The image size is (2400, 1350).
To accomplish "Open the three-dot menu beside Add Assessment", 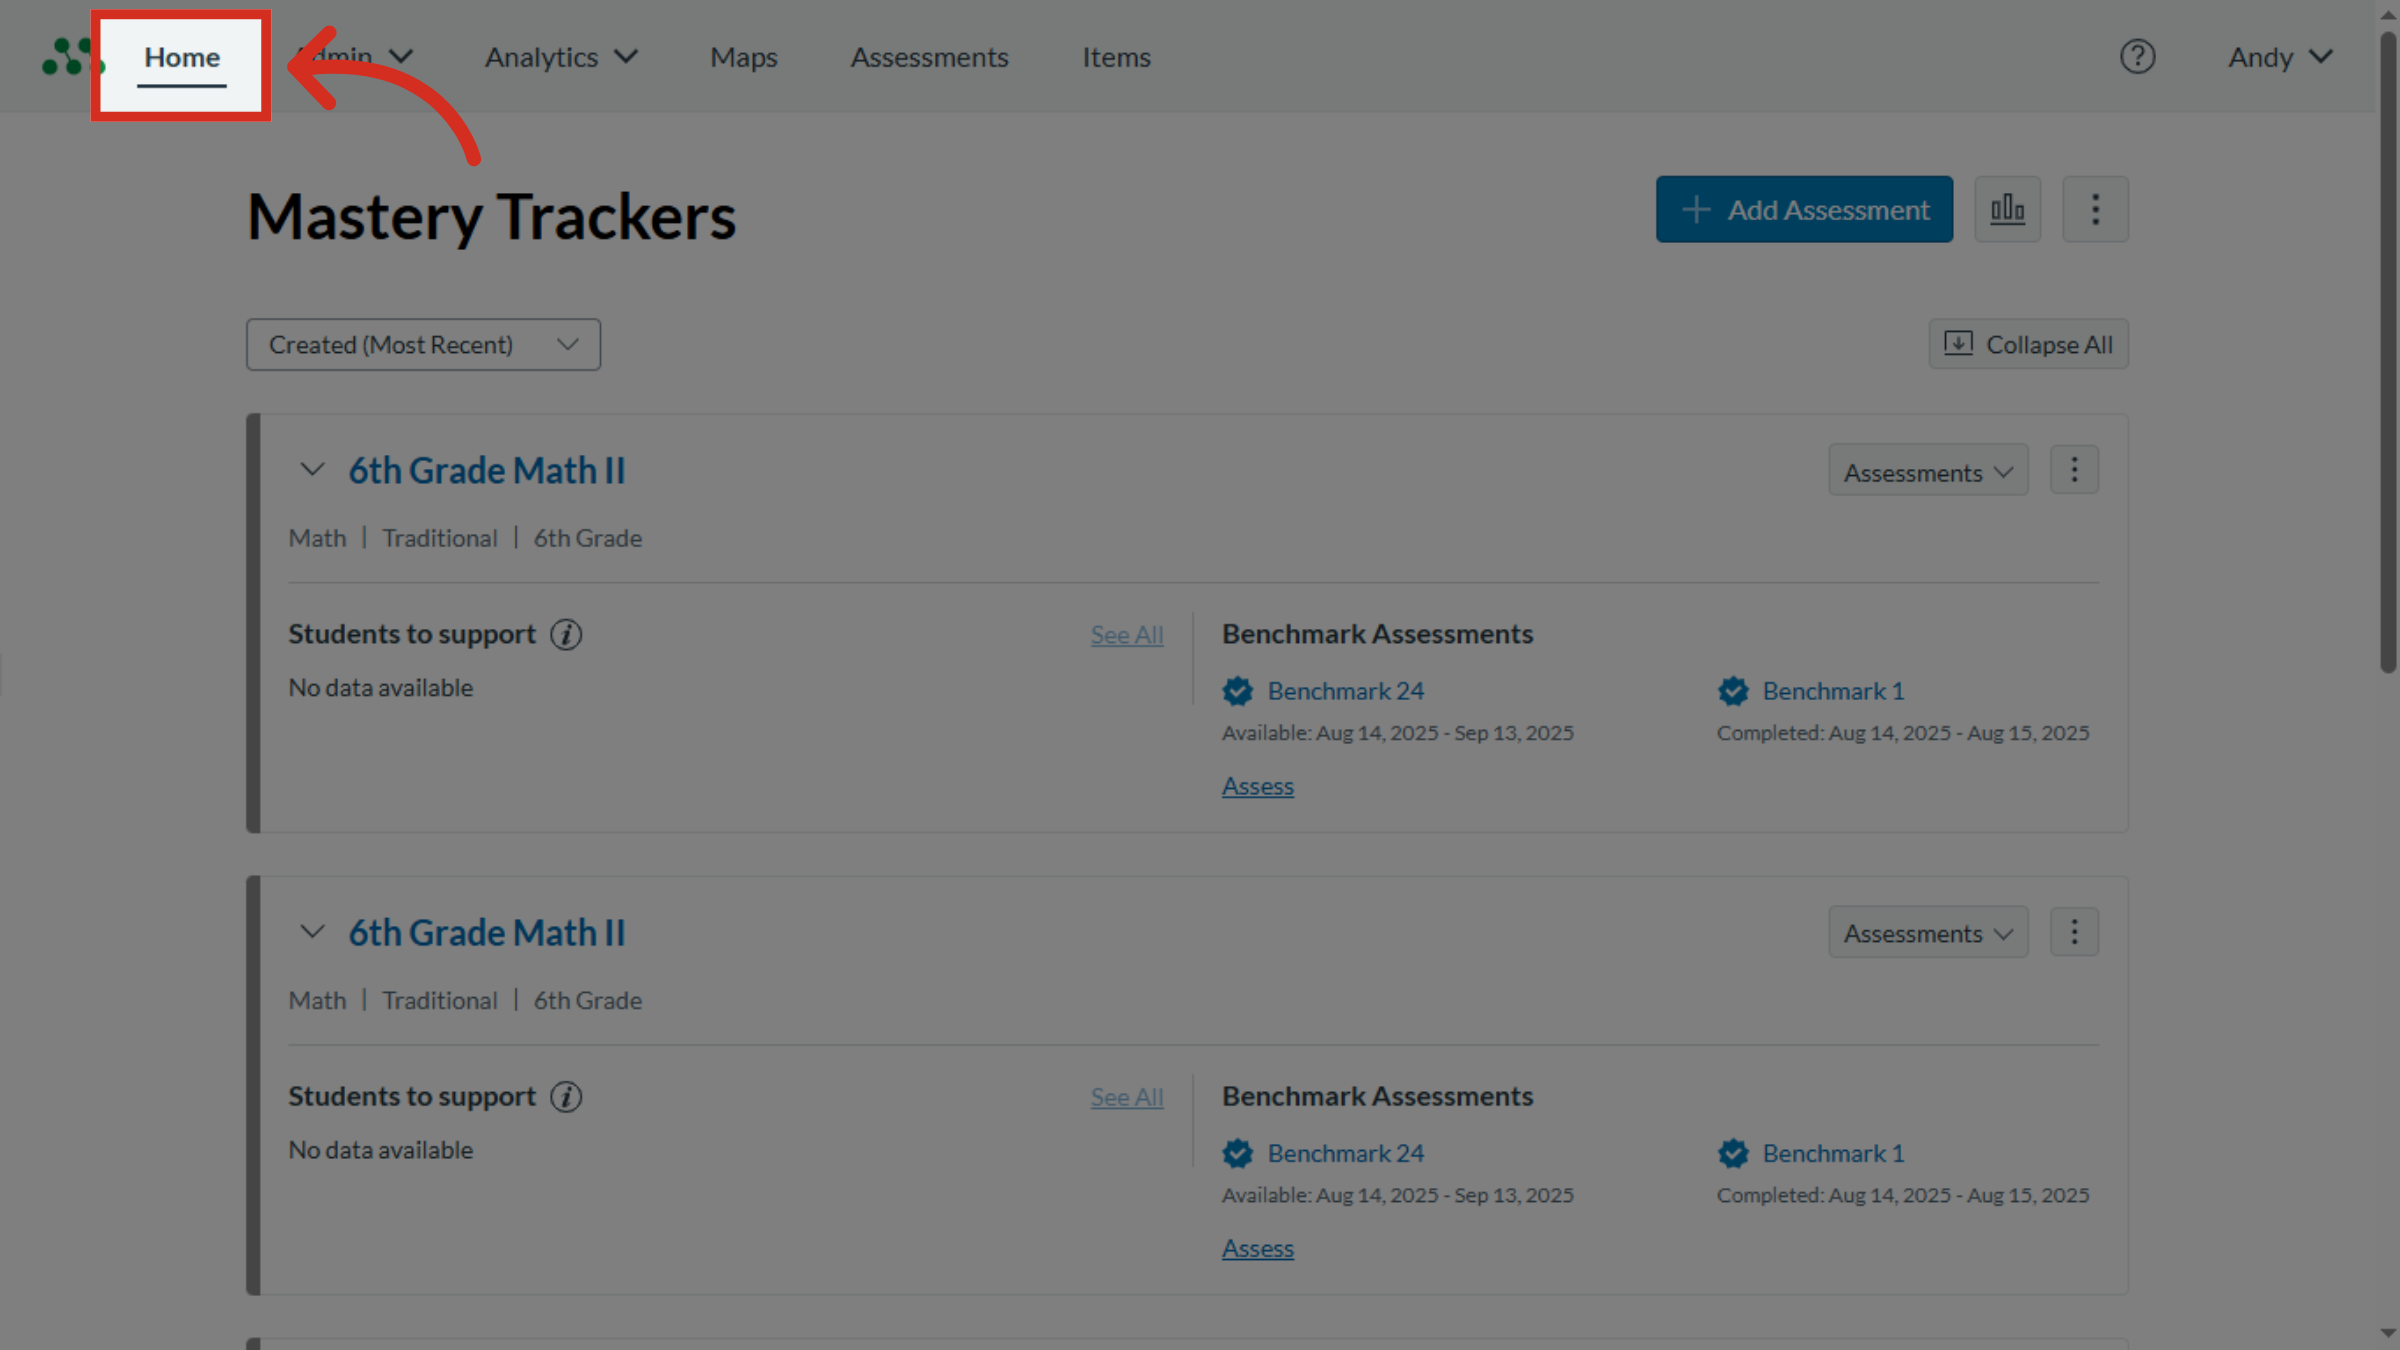I will 2095,209.
